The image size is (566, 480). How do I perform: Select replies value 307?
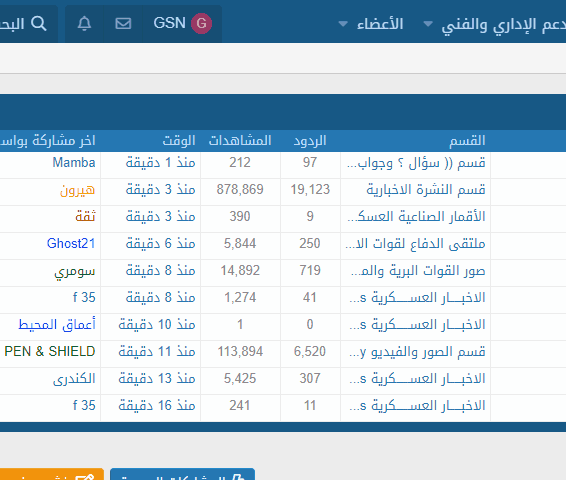(310, 379)
